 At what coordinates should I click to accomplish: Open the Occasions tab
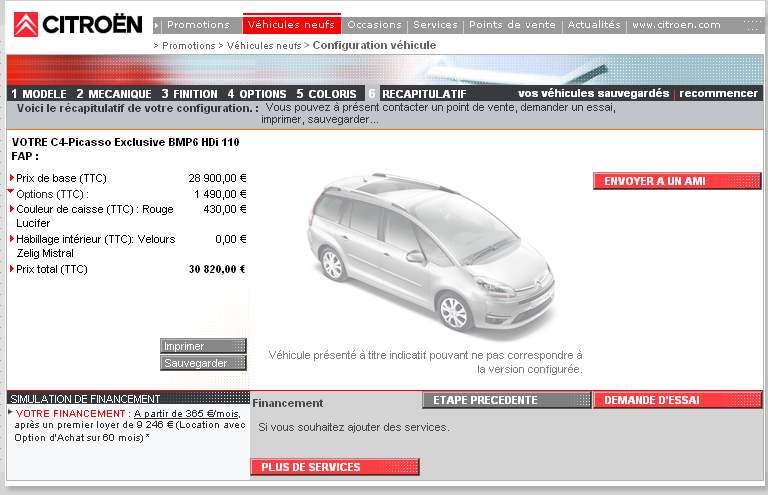pos(374,24)
